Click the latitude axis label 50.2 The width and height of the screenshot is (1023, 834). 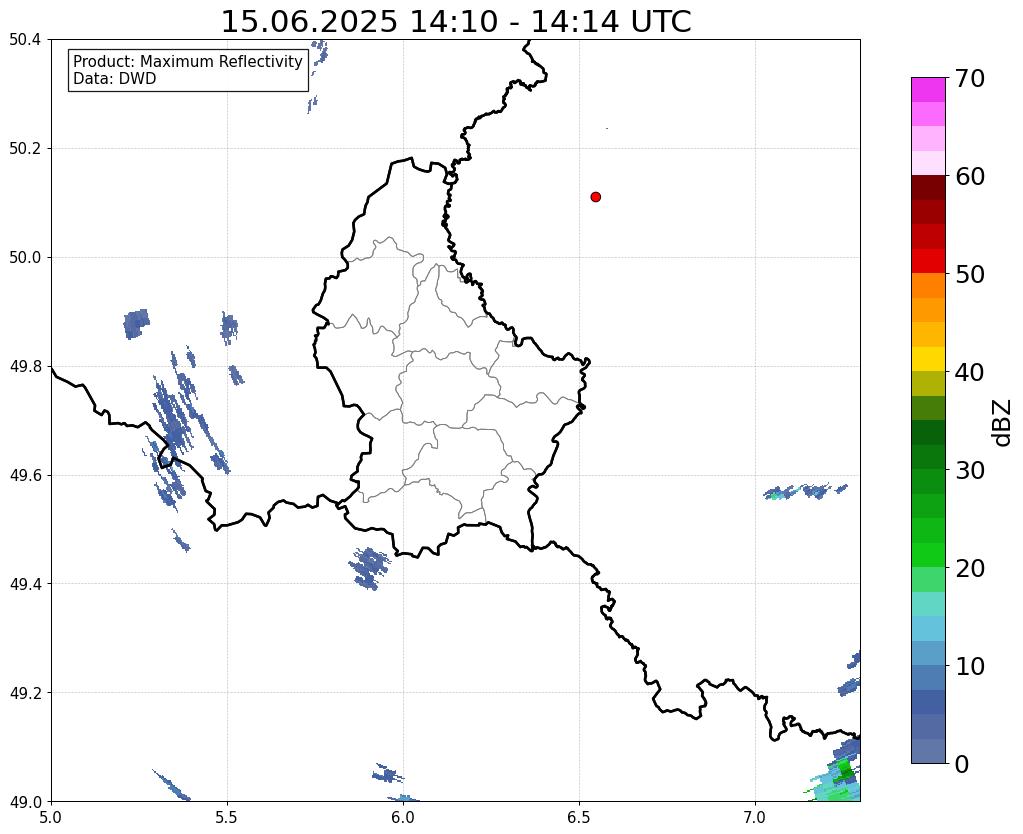[x=25, y=149]
